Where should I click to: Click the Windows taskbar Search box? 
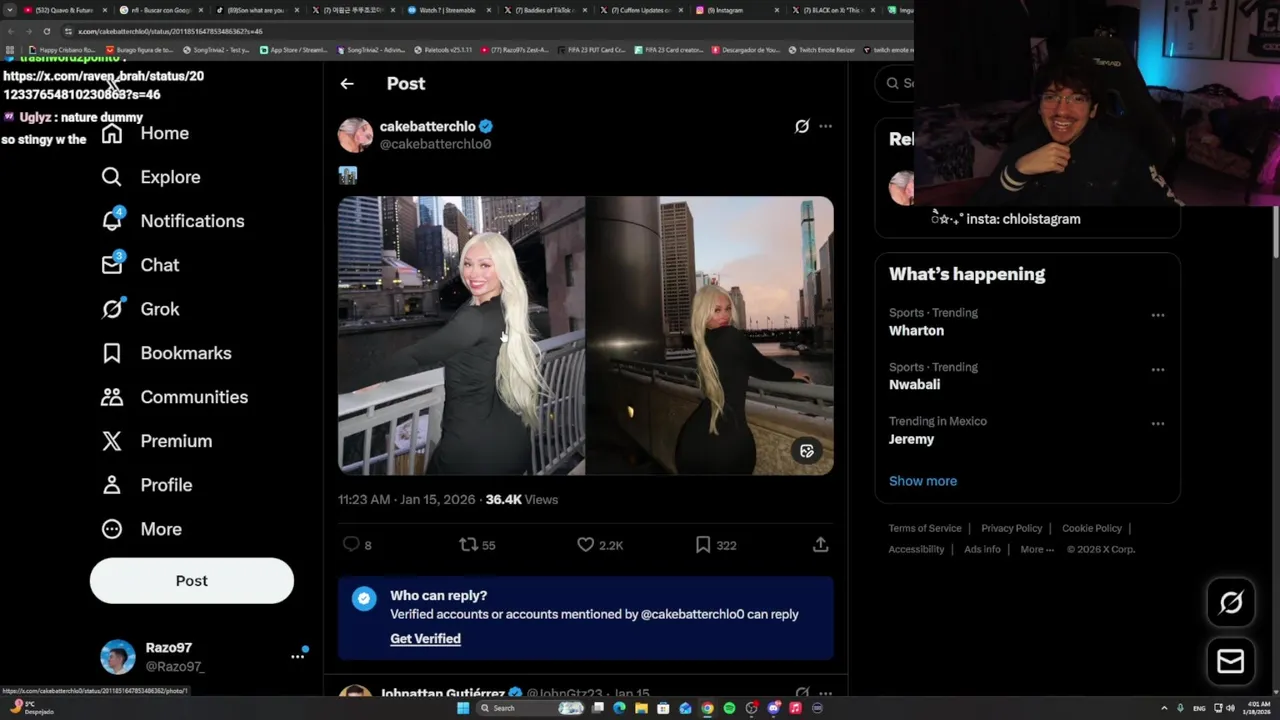click(x=531, y=708)
